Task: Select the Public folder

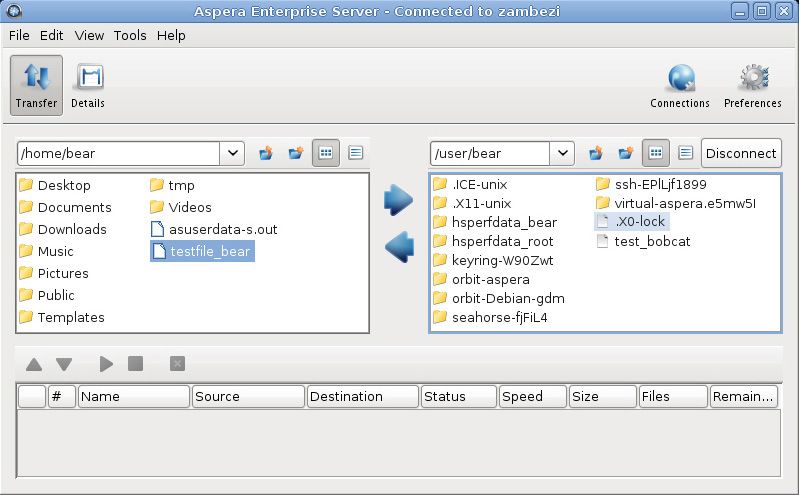Action: pyautogui.click(x=47, y=295)
